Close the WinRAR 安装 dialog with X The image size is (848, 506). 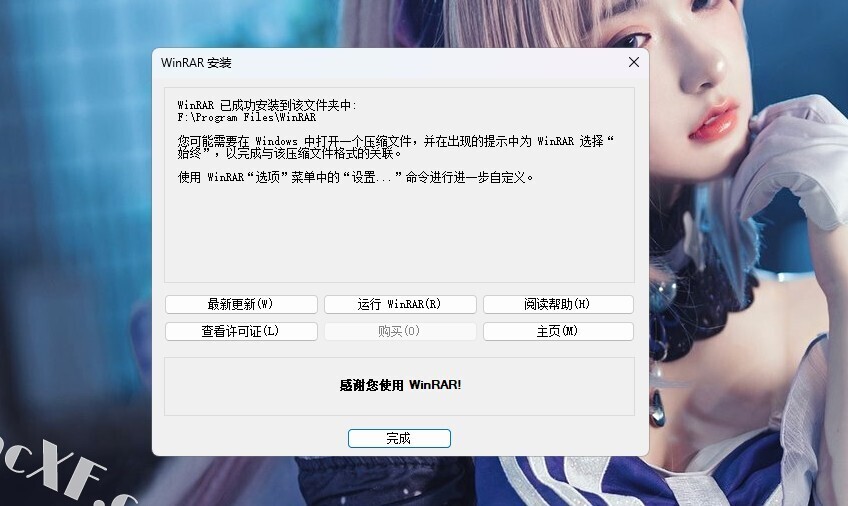point(634,62)
